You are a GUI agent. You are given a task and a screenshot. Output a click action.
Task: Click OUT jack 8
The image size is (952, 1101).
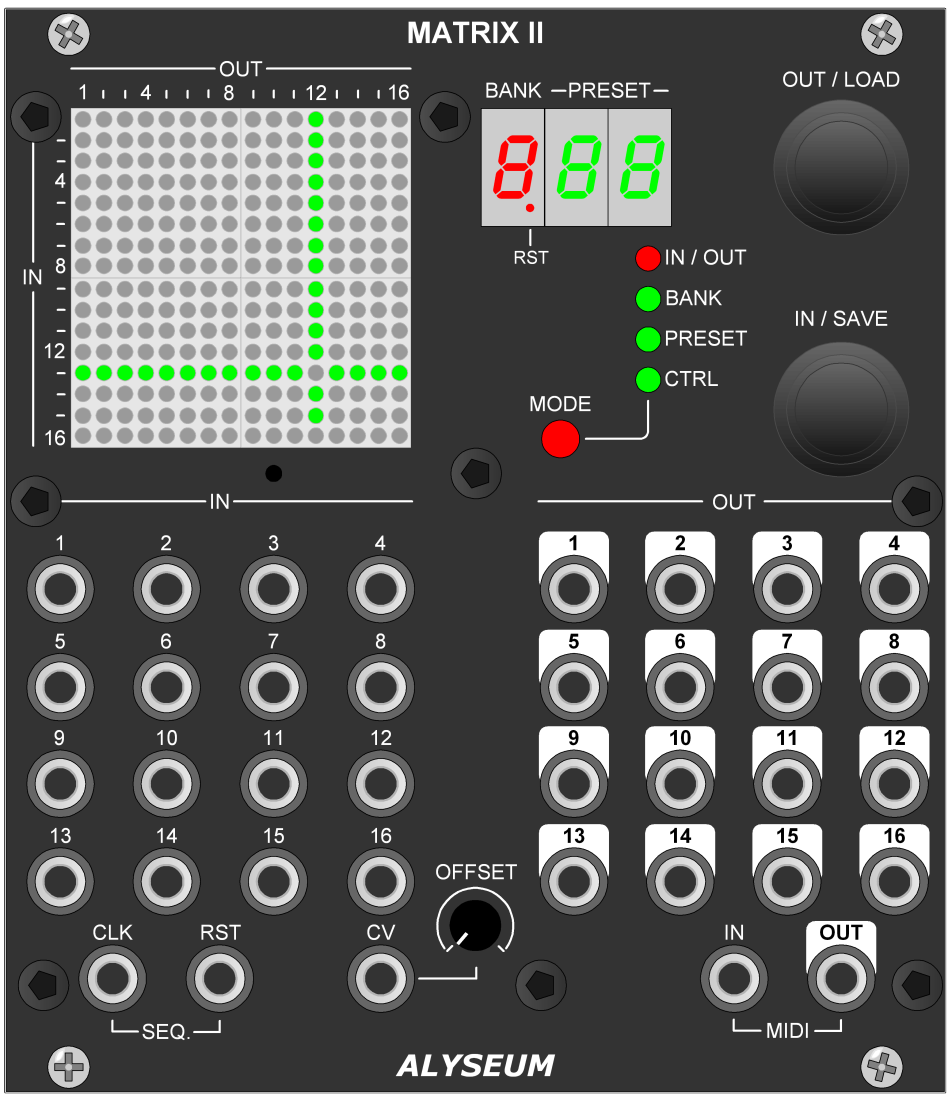pos(894,687)
